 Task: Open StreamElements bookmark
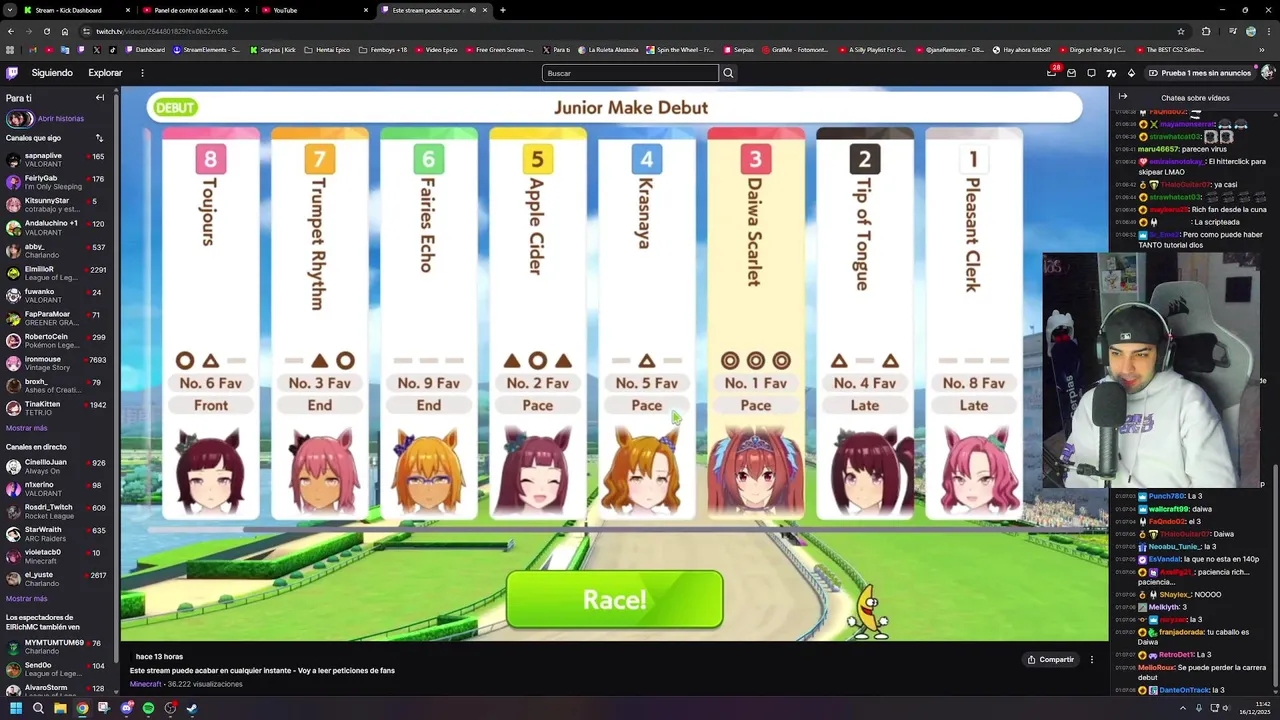pyautogui.click(x=206, y=50)
